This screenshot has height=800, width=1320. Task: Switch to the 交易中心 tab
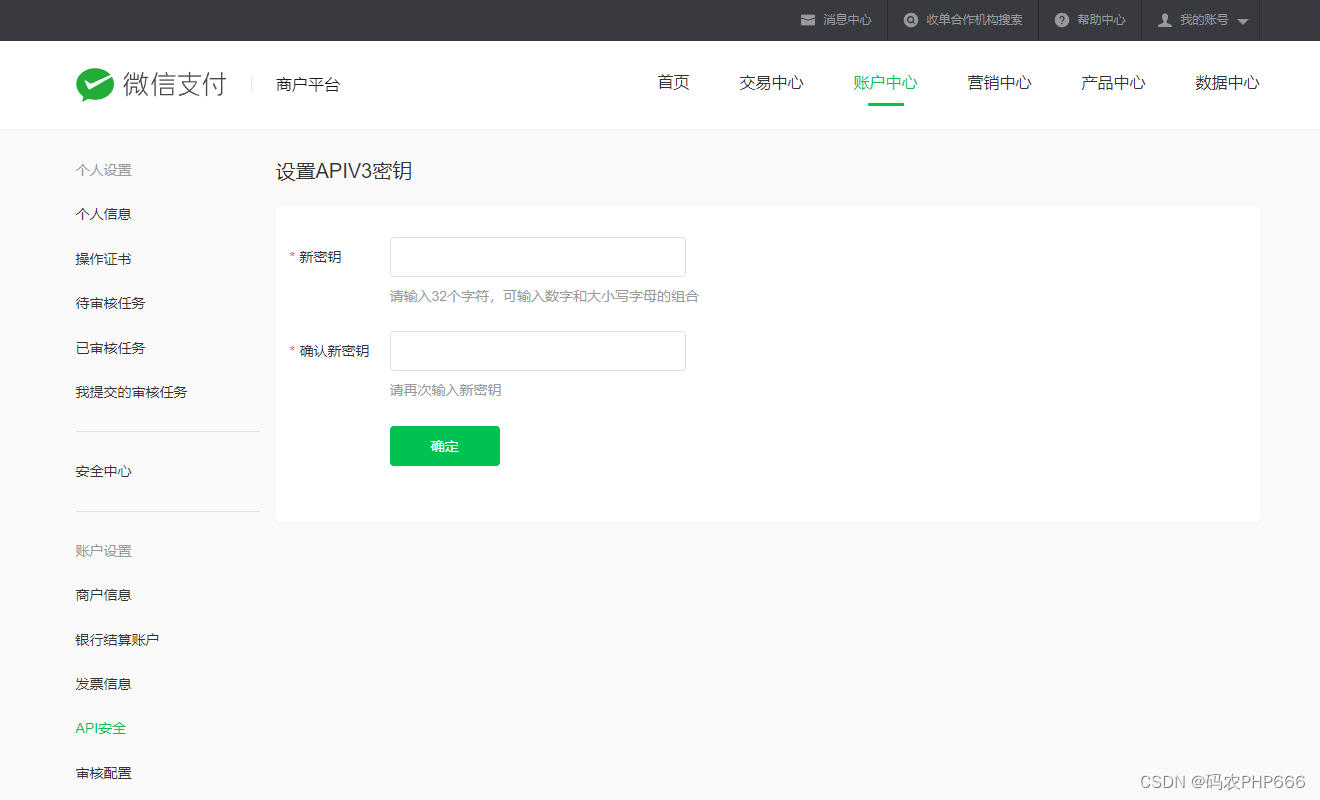coord(771,83)
